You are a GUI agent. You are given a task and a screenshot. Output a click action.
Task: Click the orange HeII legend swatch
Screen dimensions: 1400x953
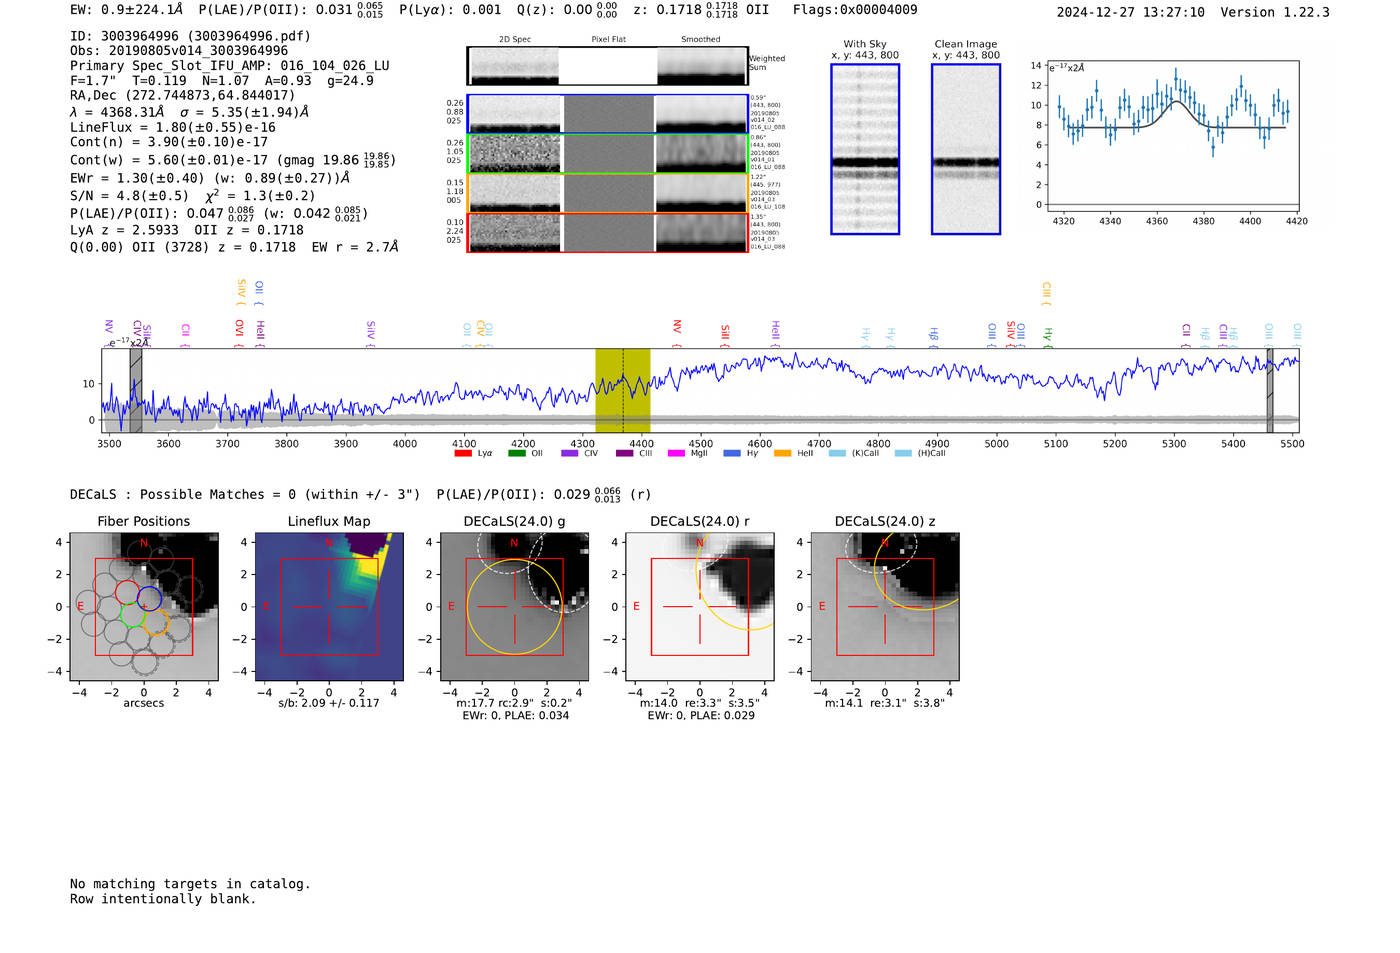pos(783,453)
